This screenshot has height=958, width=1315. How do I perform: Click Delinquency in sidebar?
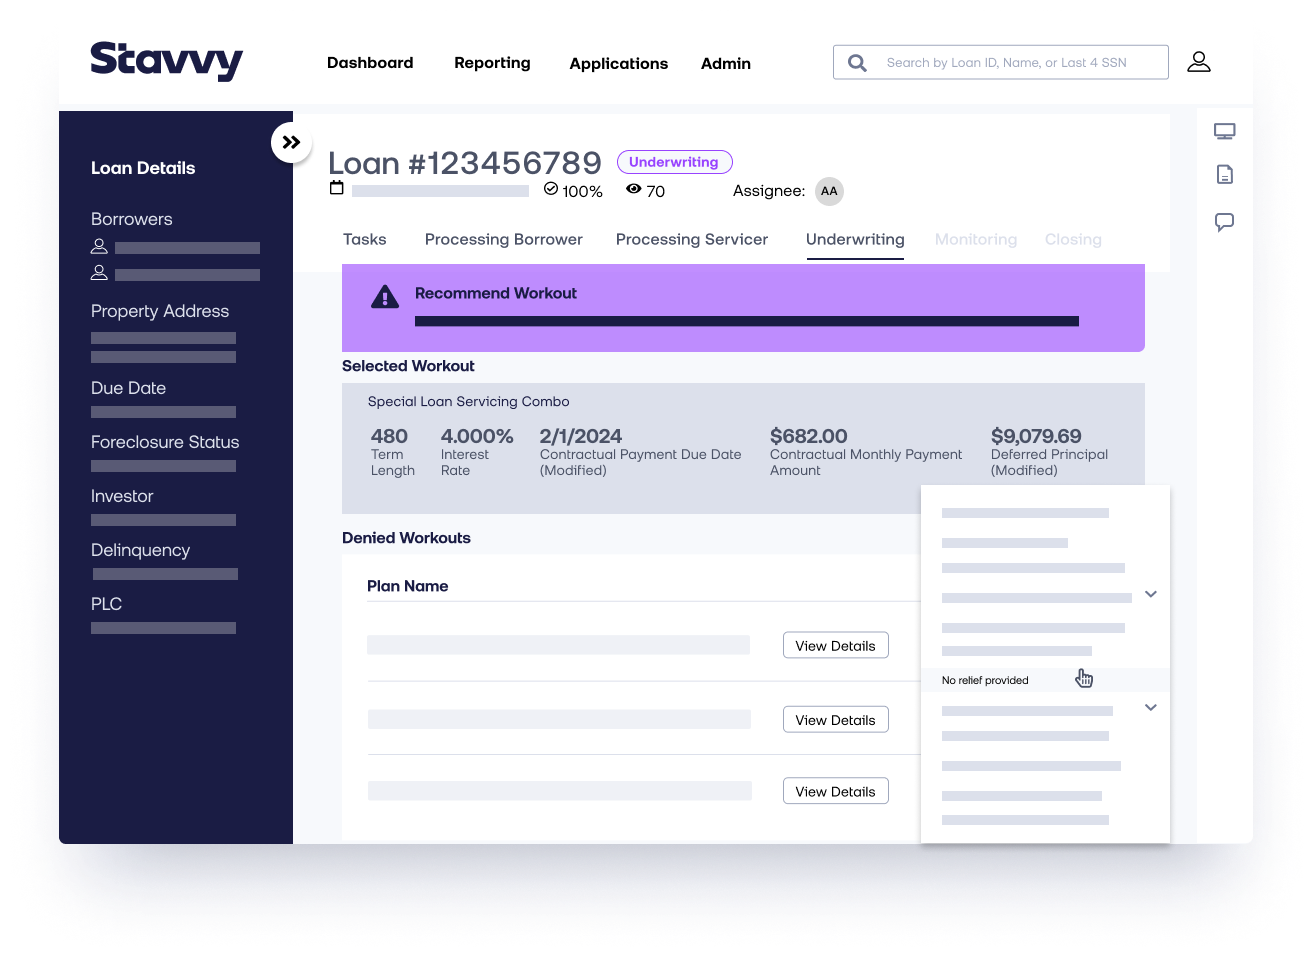click(140, 550)
